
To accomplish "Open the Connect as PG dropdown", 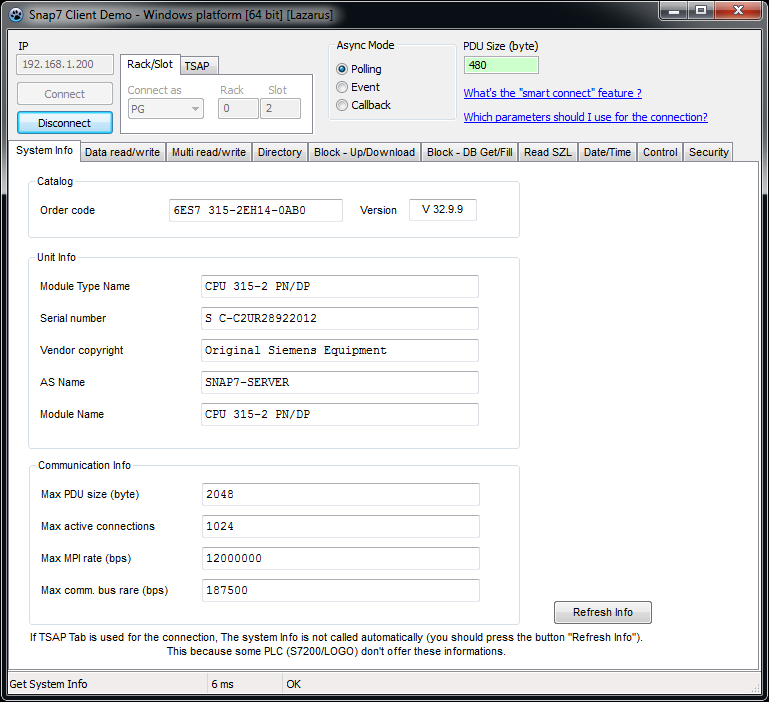I will [x=166, y=108].
